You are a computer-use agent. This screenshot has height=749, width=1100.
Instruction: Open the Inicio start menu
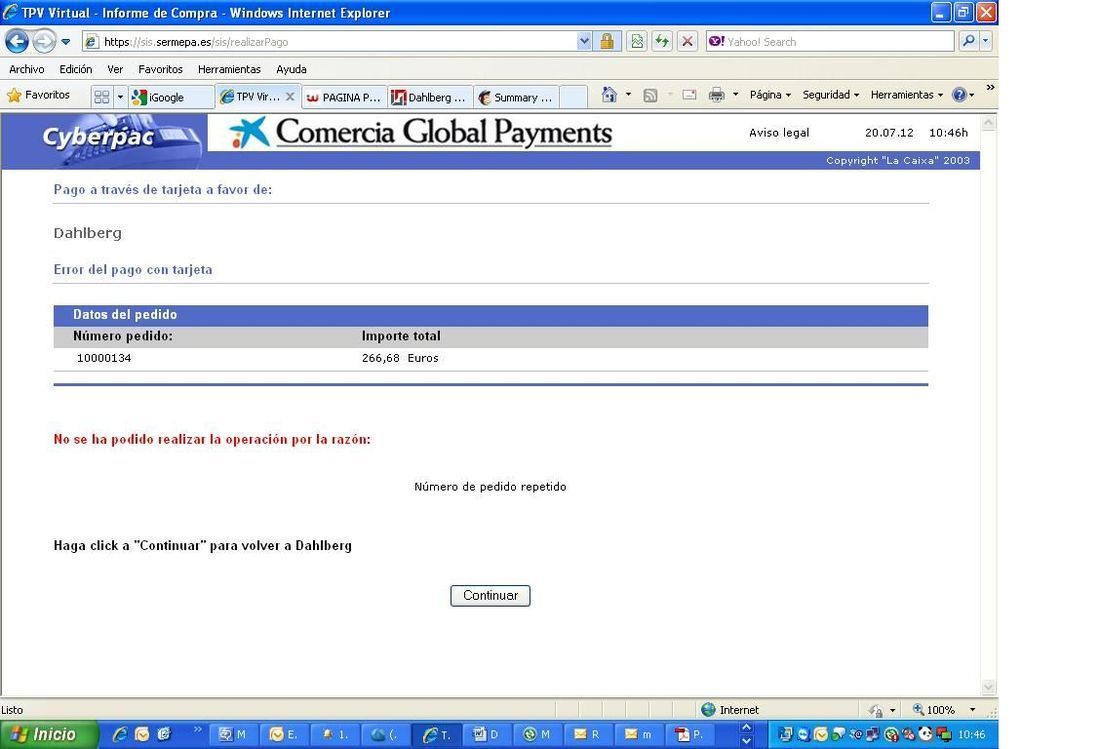pos(48,734)
